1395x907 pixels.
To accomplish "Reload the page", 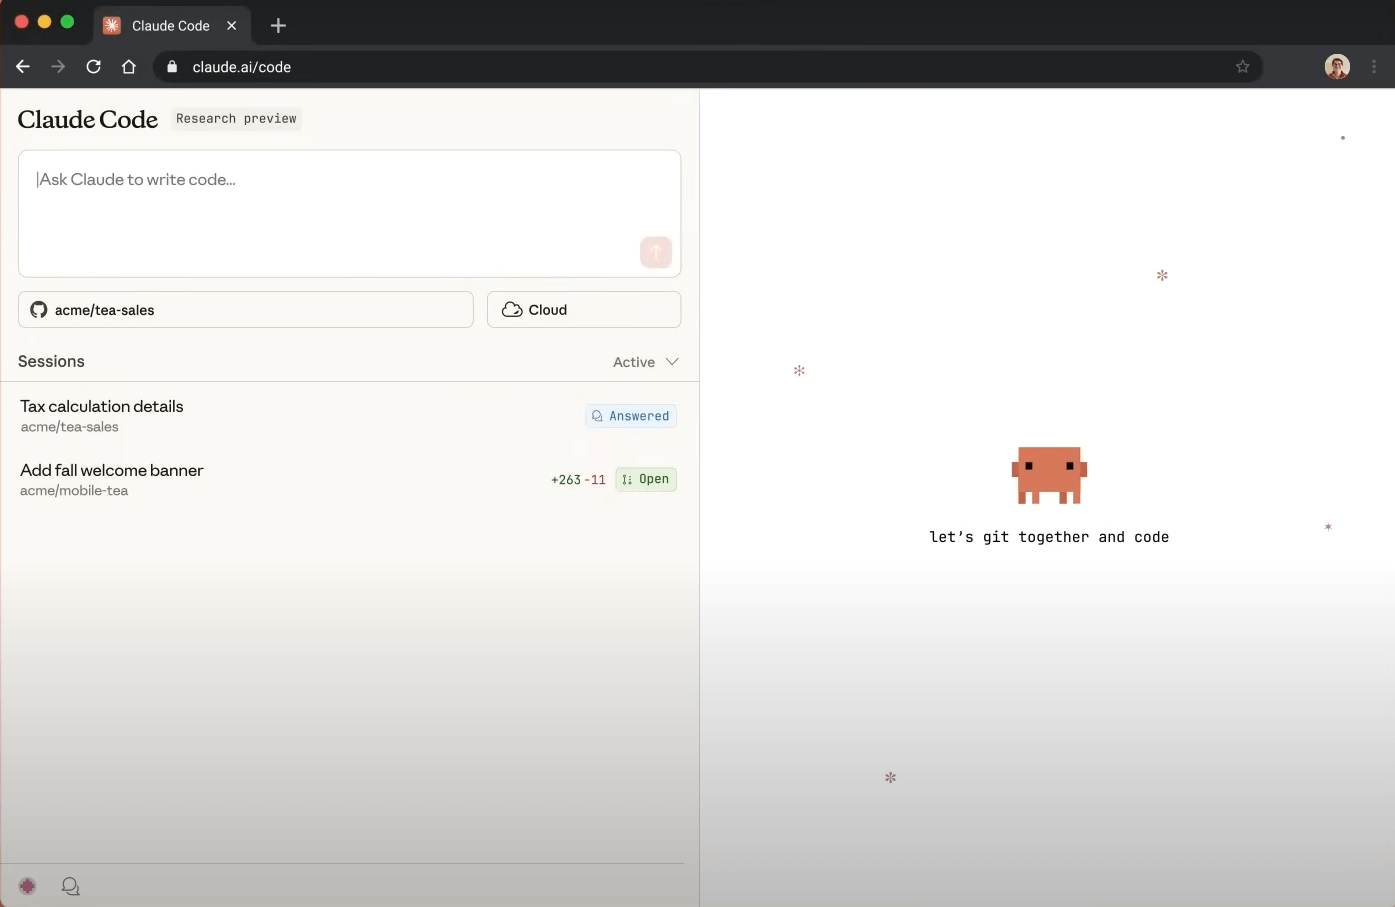I will (93, 67).
